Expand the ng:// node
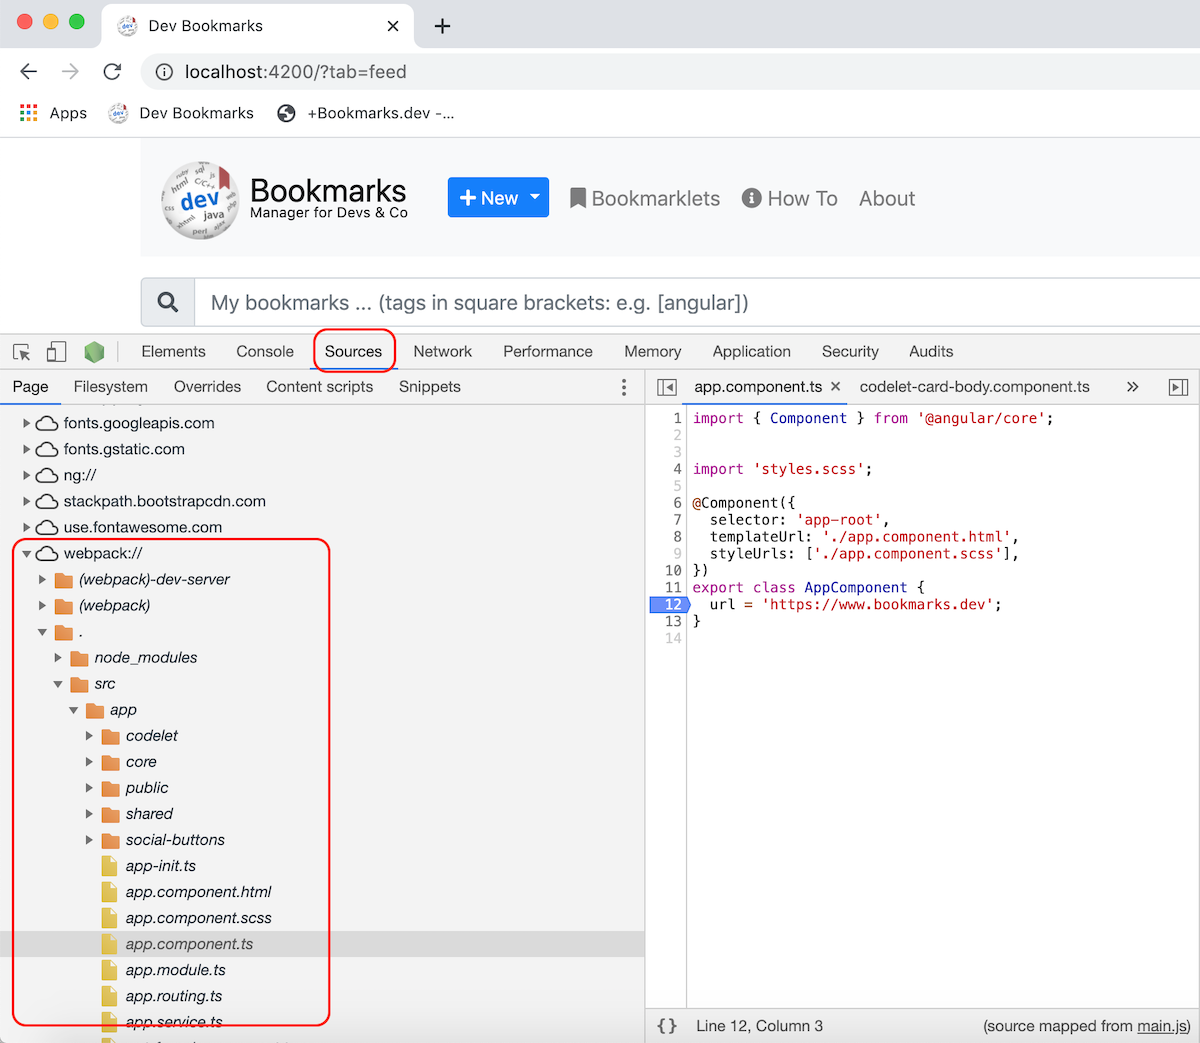Image resolution: width=1200 pixels, height=1043 pixels. pos(27,475)
